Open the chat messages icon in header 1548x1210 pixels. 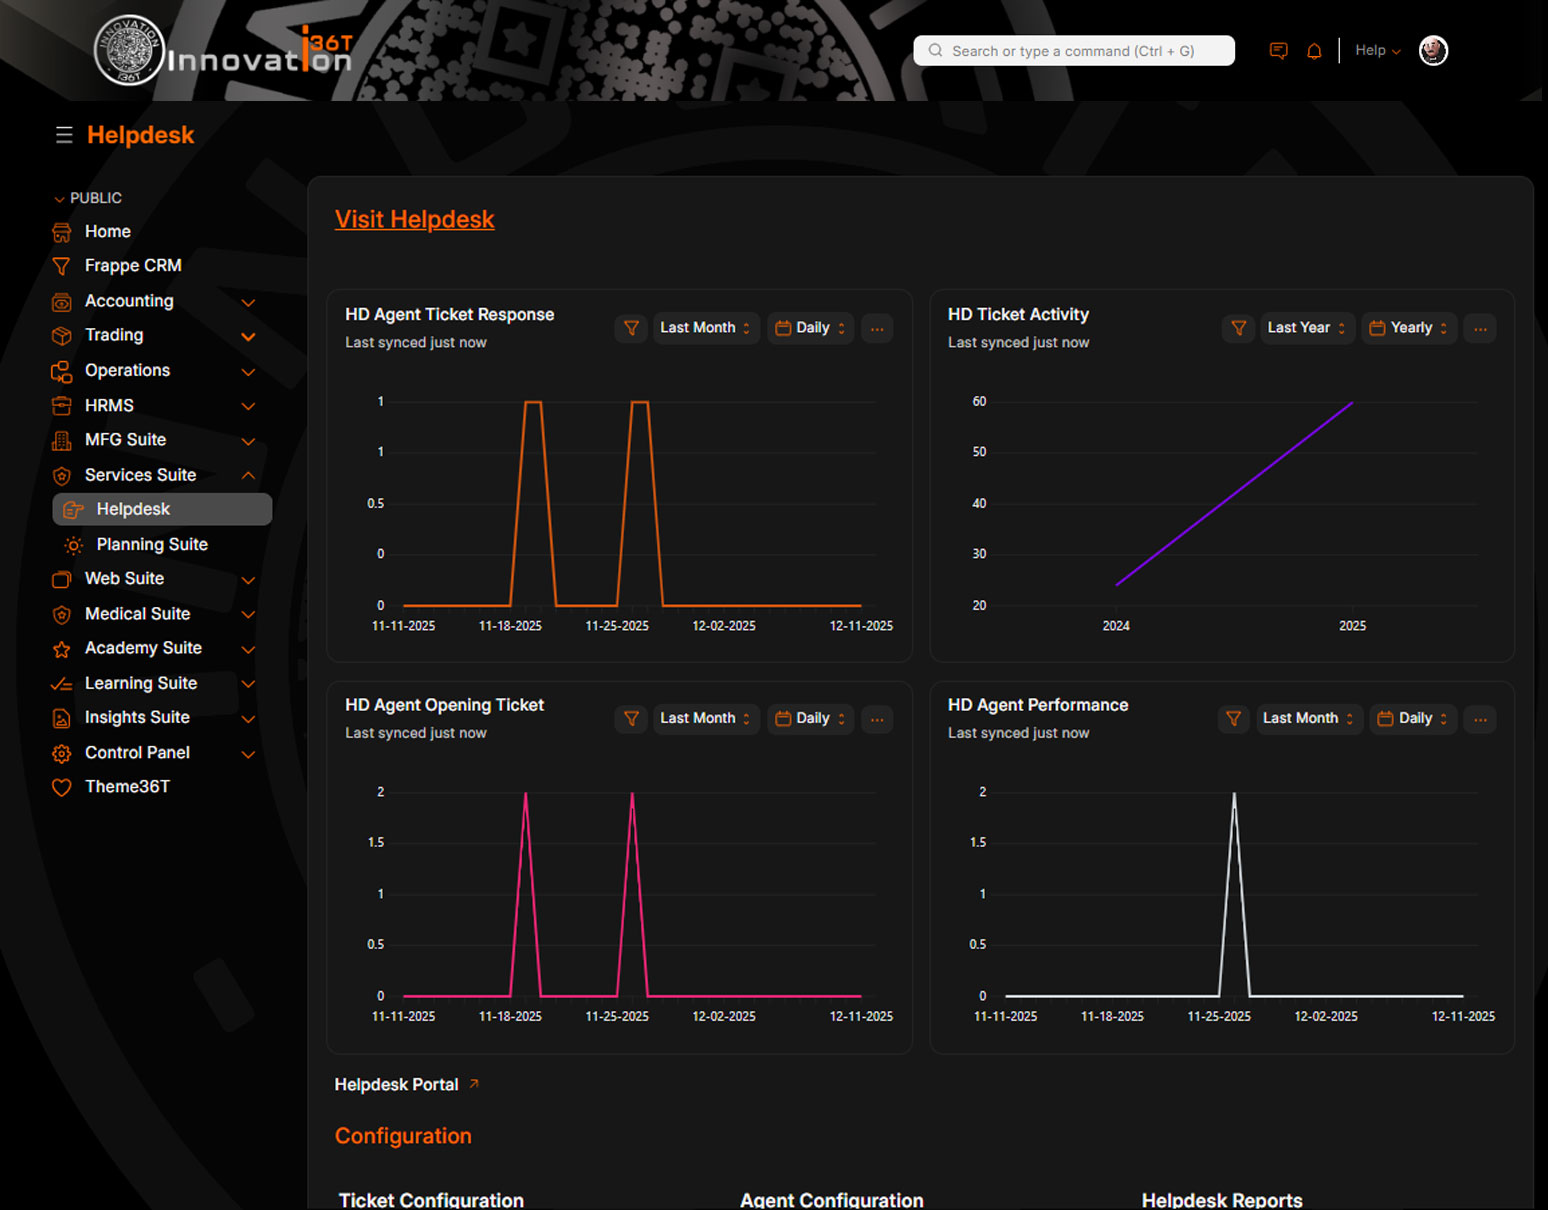(1278, 51)
